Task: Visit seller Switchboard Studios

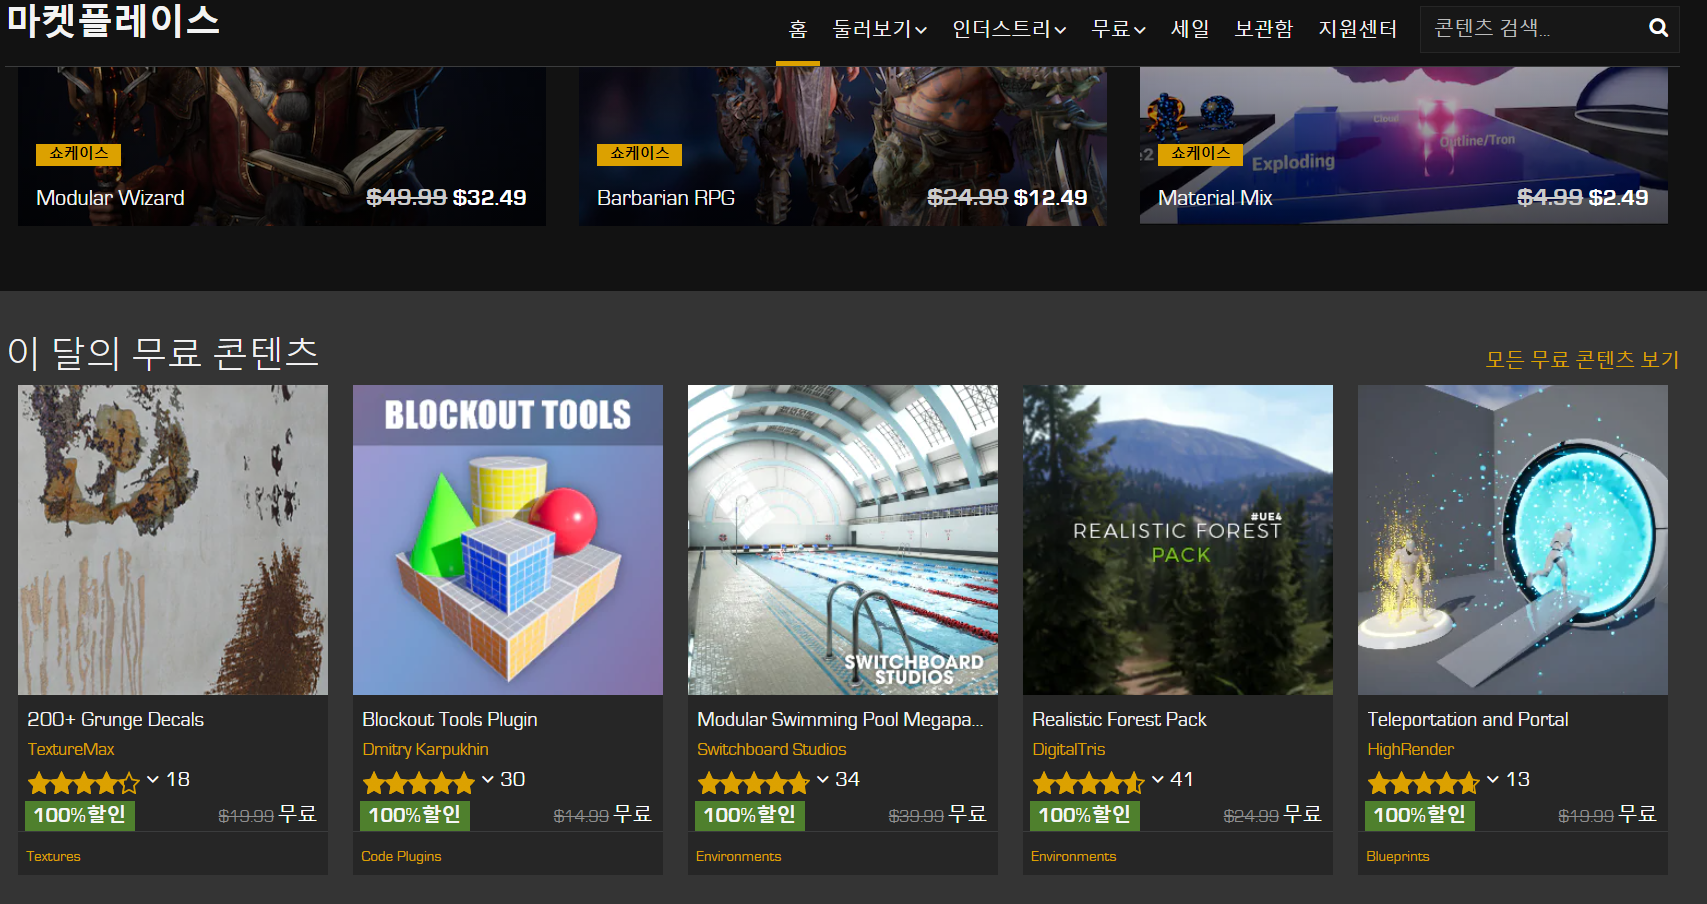Action: (771, 749)
